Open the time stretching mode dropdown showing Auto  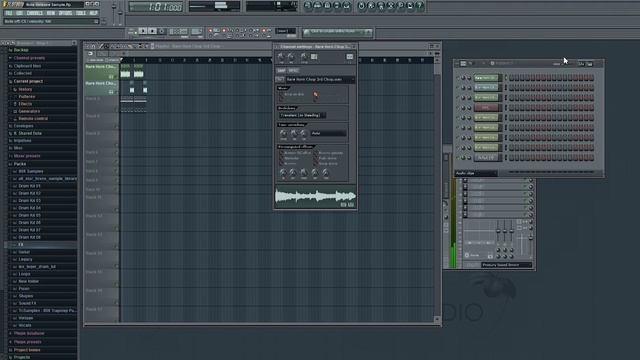[328, 133]
